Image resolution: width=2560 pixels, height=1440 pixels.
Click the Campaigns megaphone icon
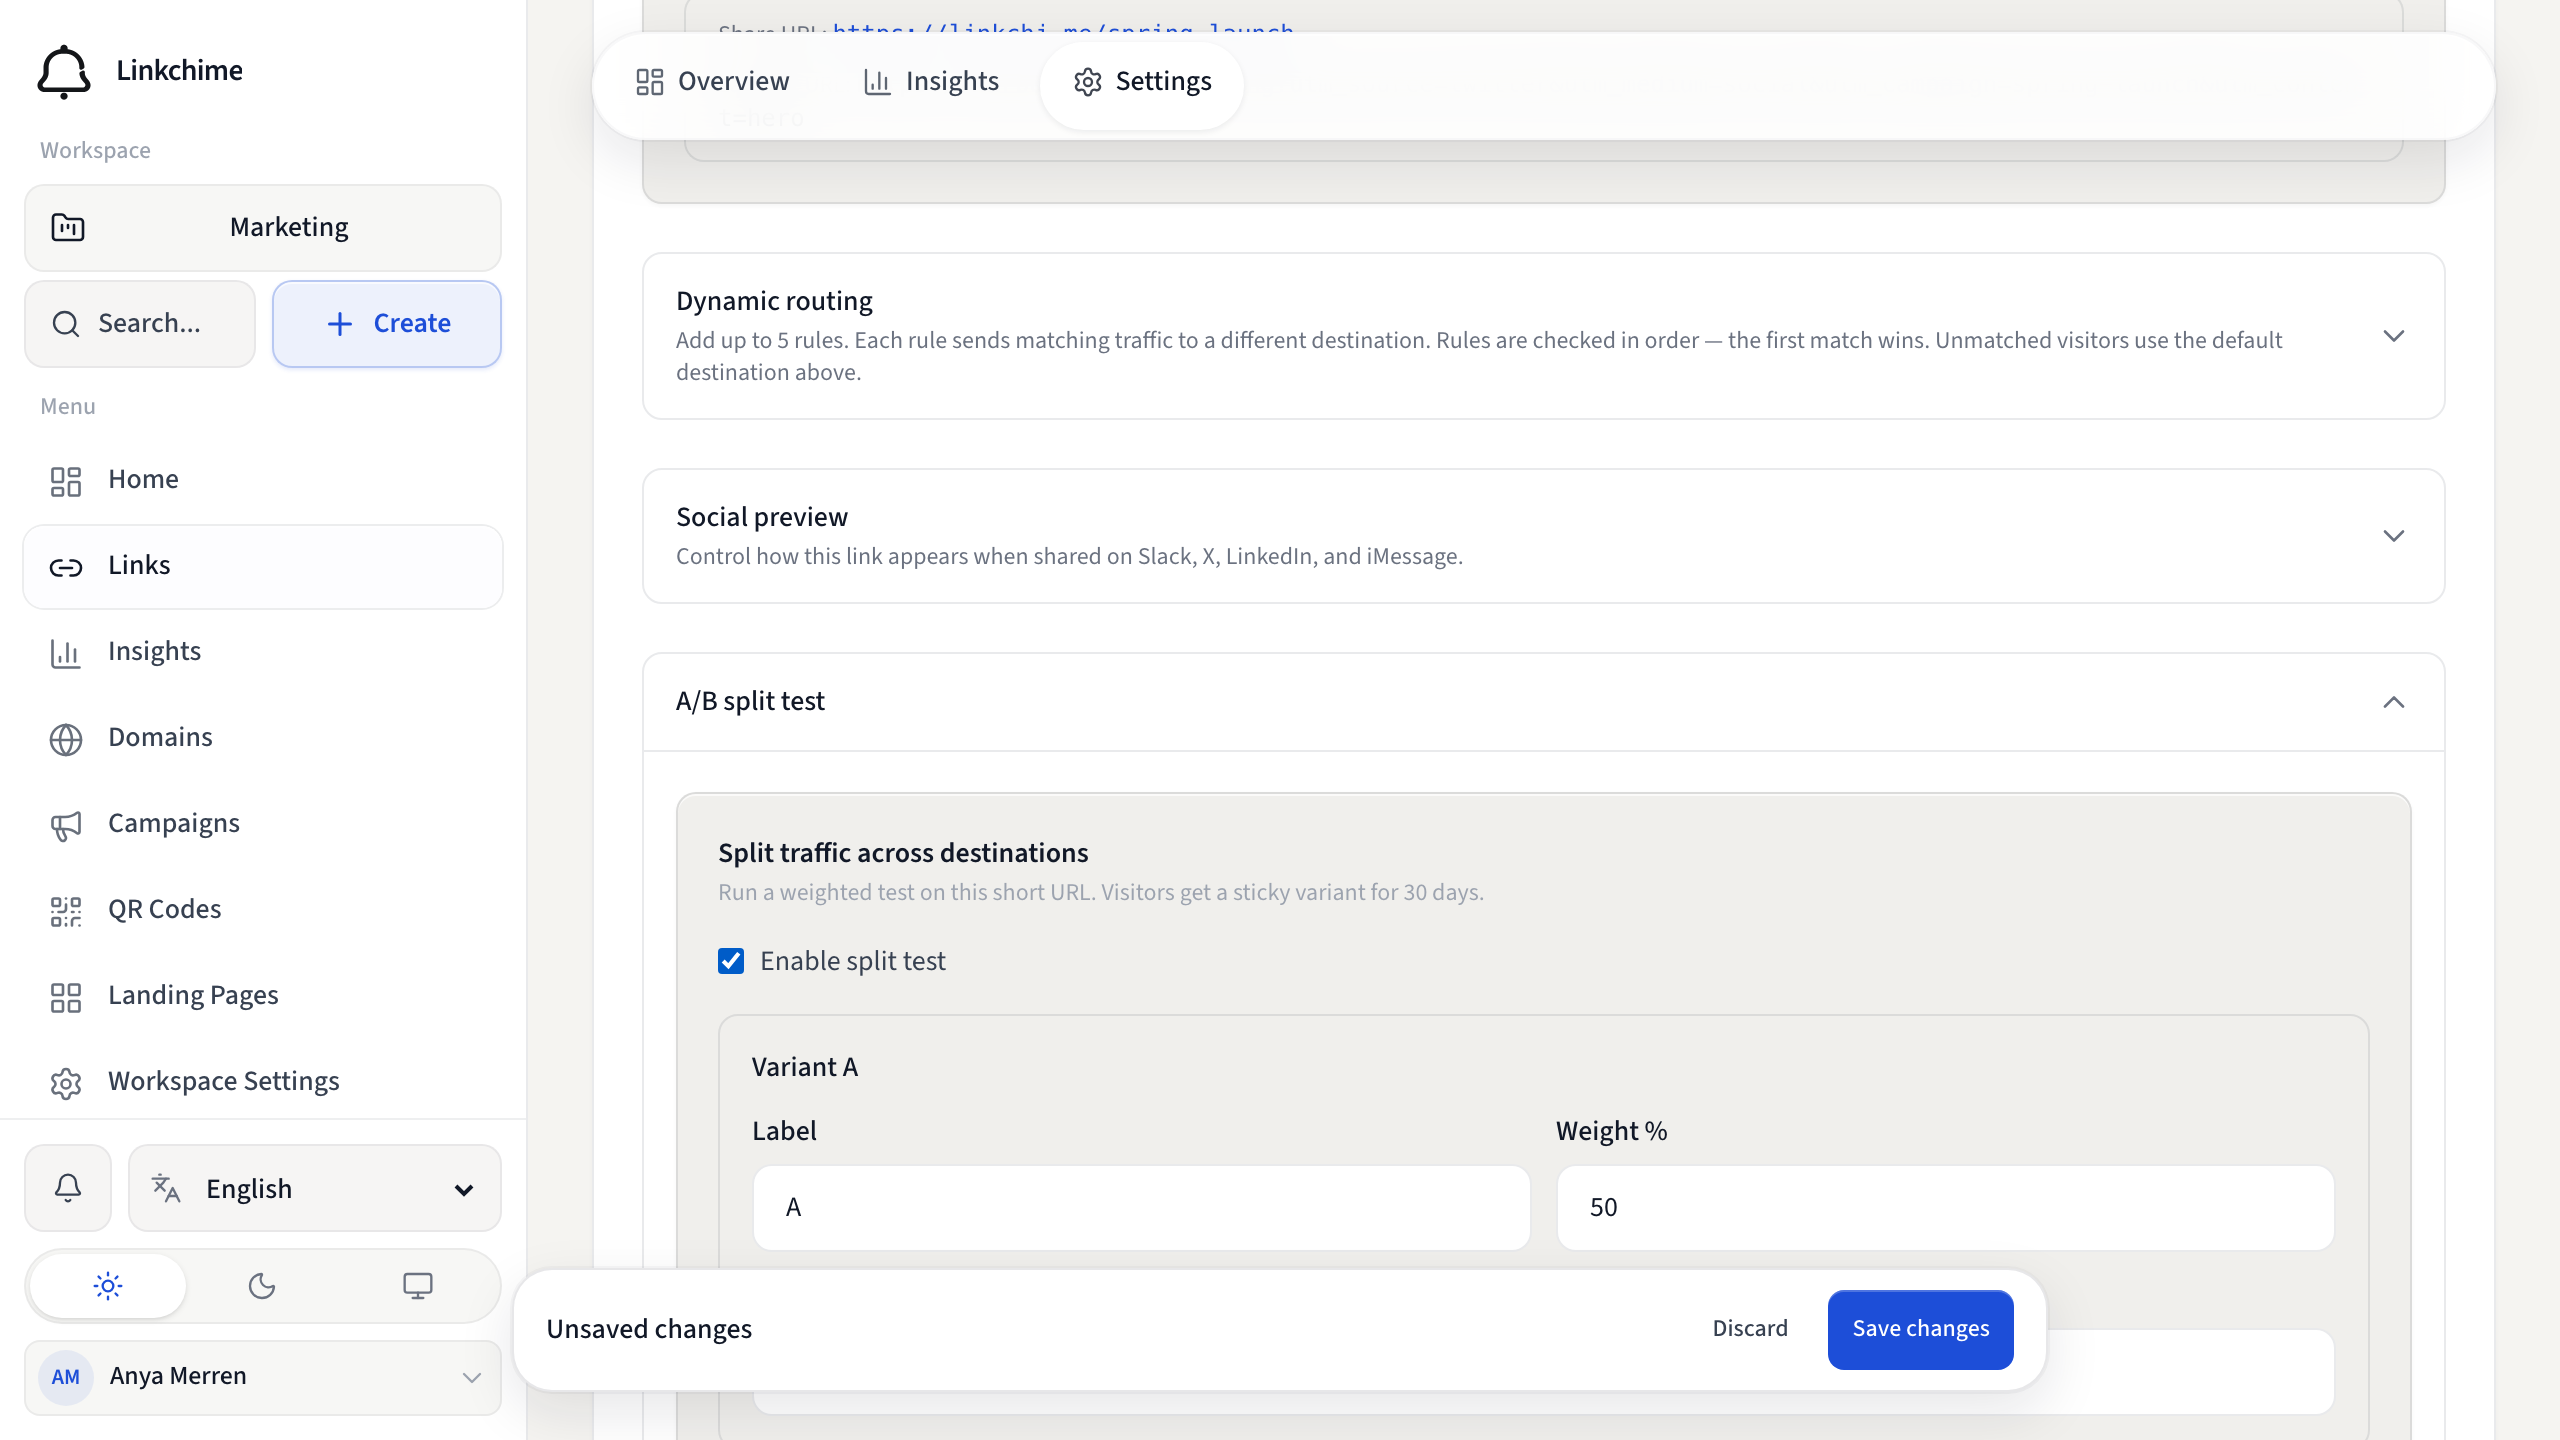point(66,825)
